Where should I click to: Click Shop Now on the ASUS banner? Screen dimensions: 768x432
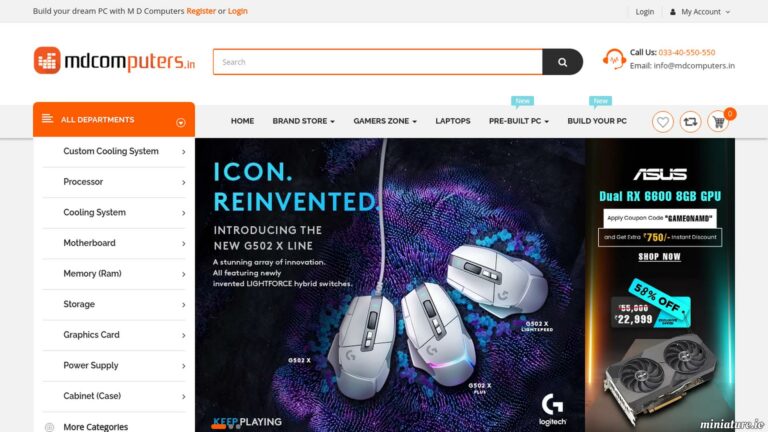pyautogui.click(x=659, y=257)
